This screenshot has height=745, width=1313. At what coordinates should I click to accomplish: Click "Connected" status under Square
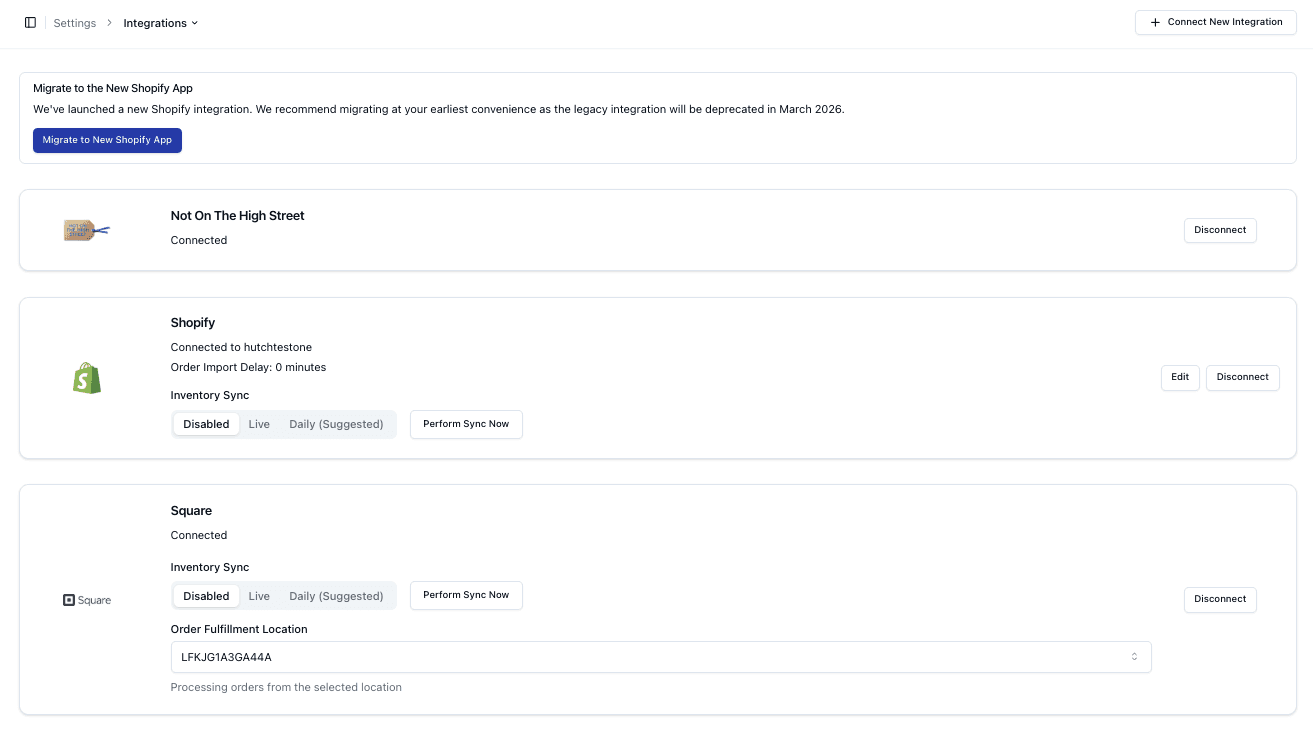coord(199,535)
